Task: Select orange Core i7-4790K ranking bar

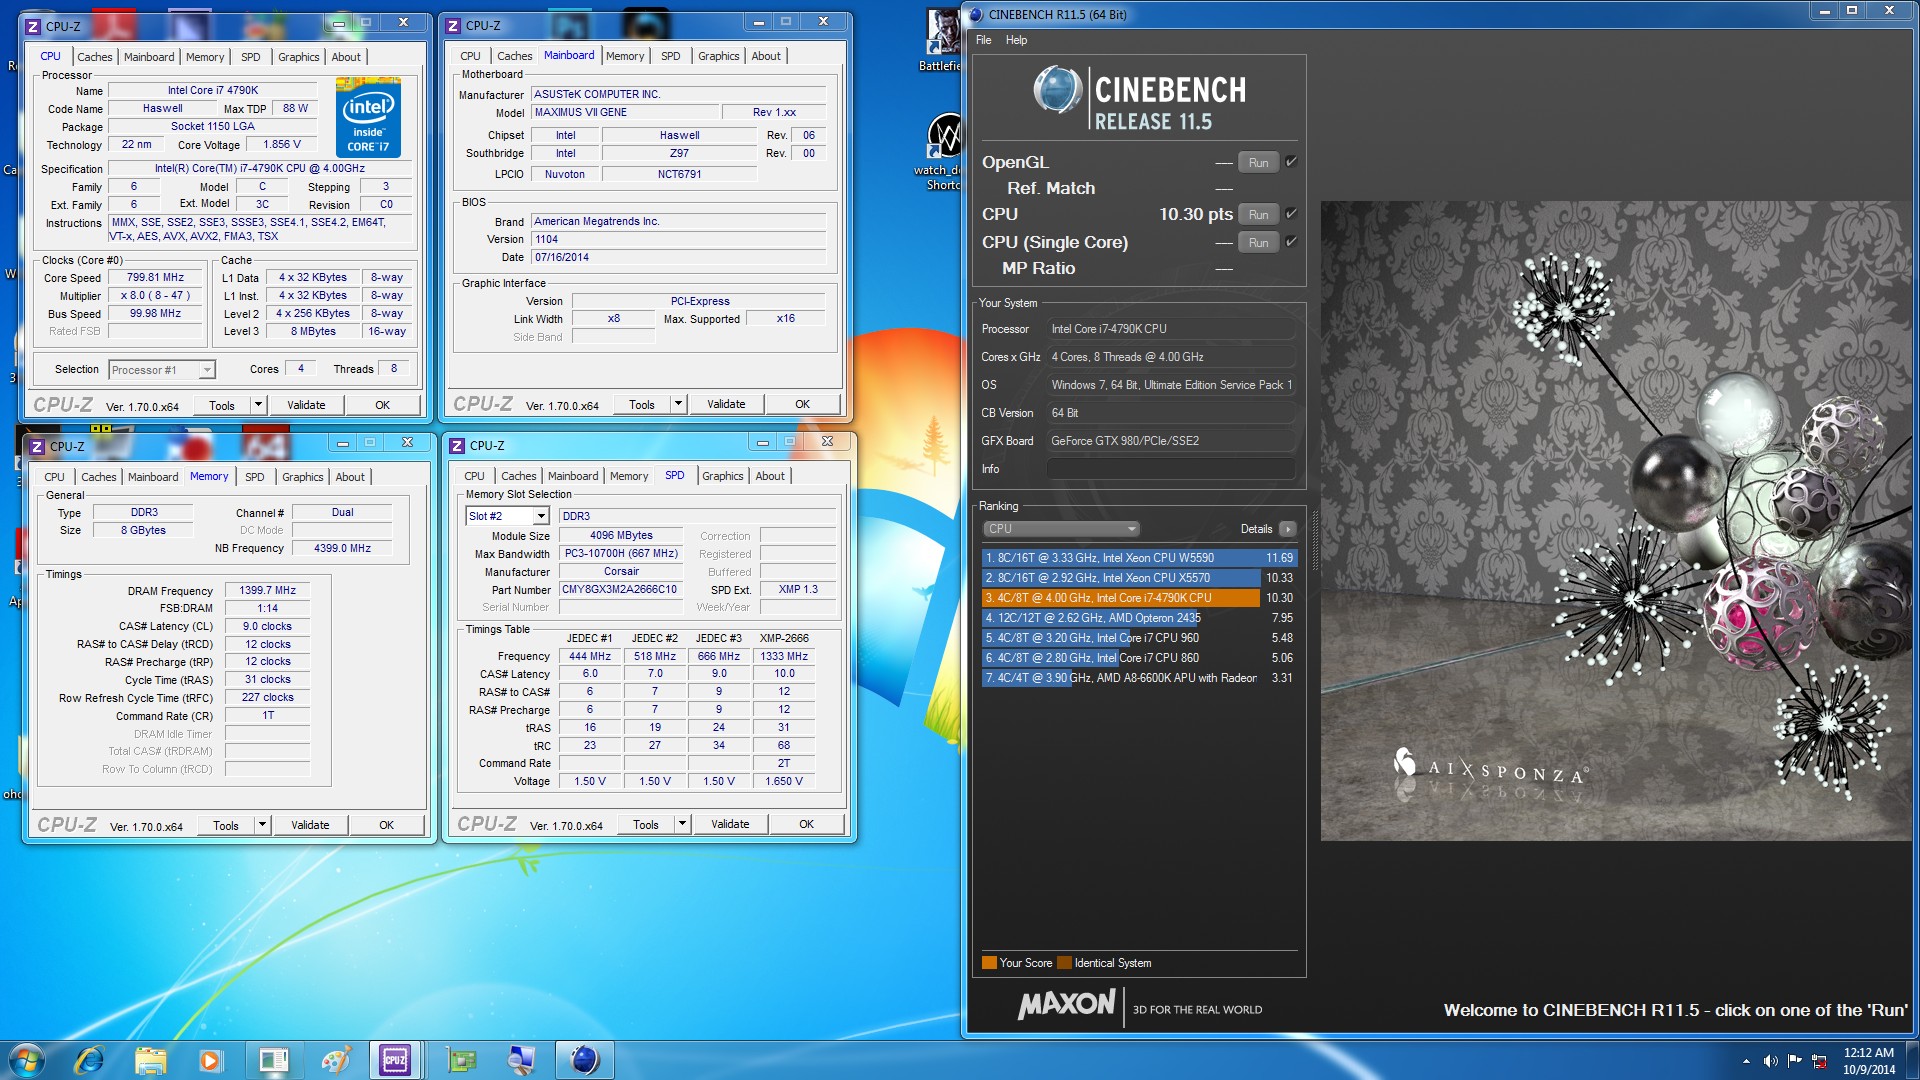Action: coord(1121,598)
